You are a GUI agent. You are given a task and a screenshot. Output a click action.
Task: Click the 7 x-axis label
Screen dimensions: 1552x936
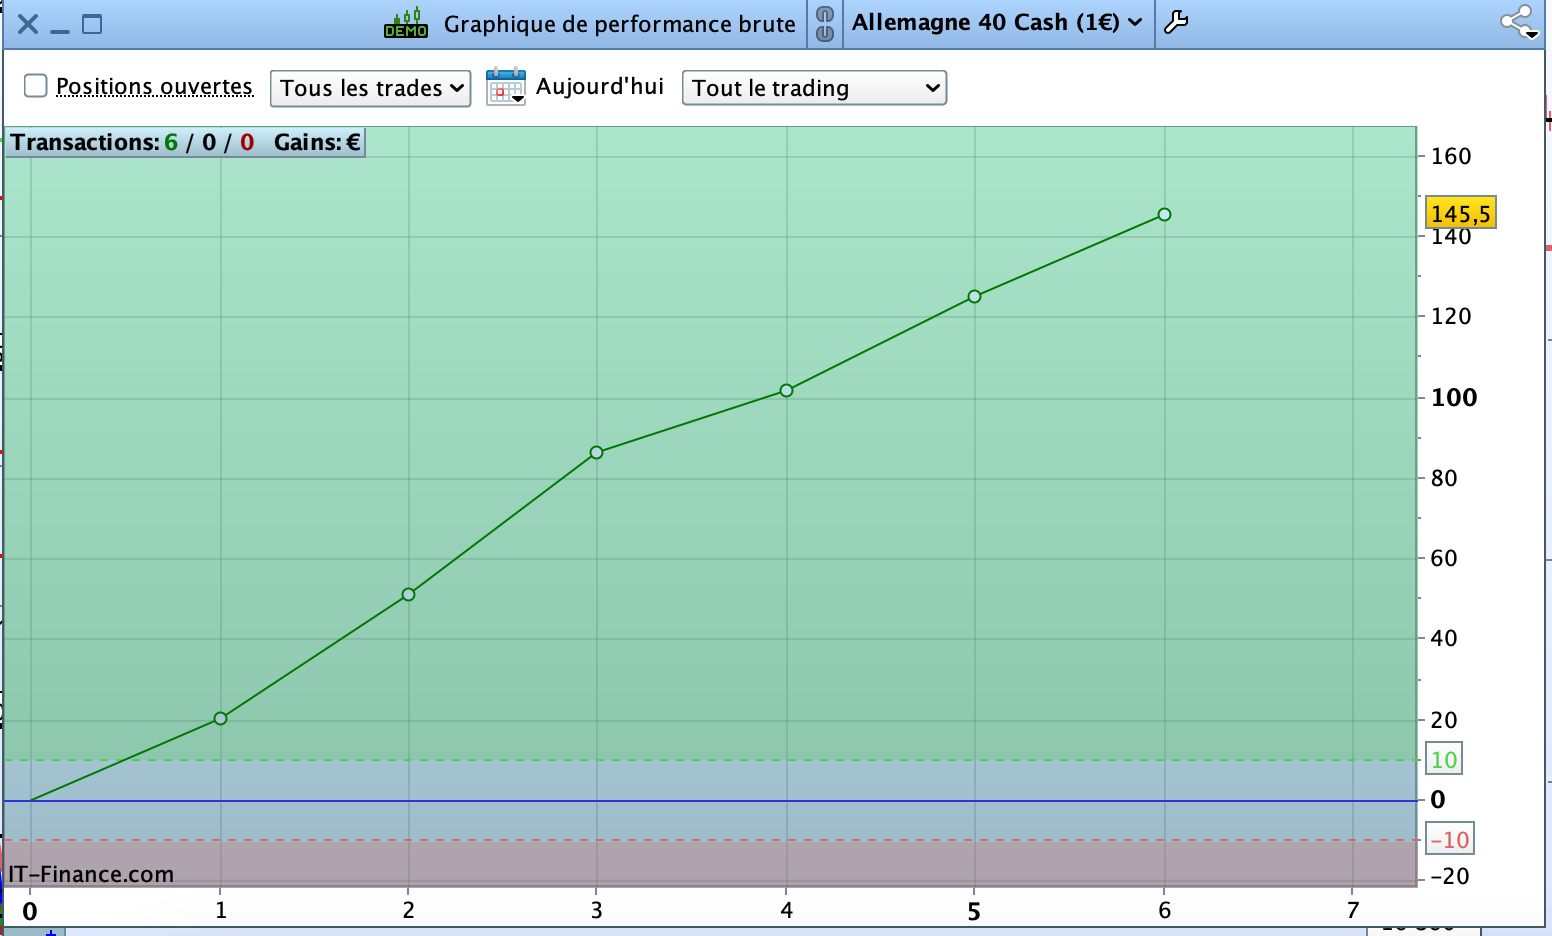click(x=1353, y=910)
